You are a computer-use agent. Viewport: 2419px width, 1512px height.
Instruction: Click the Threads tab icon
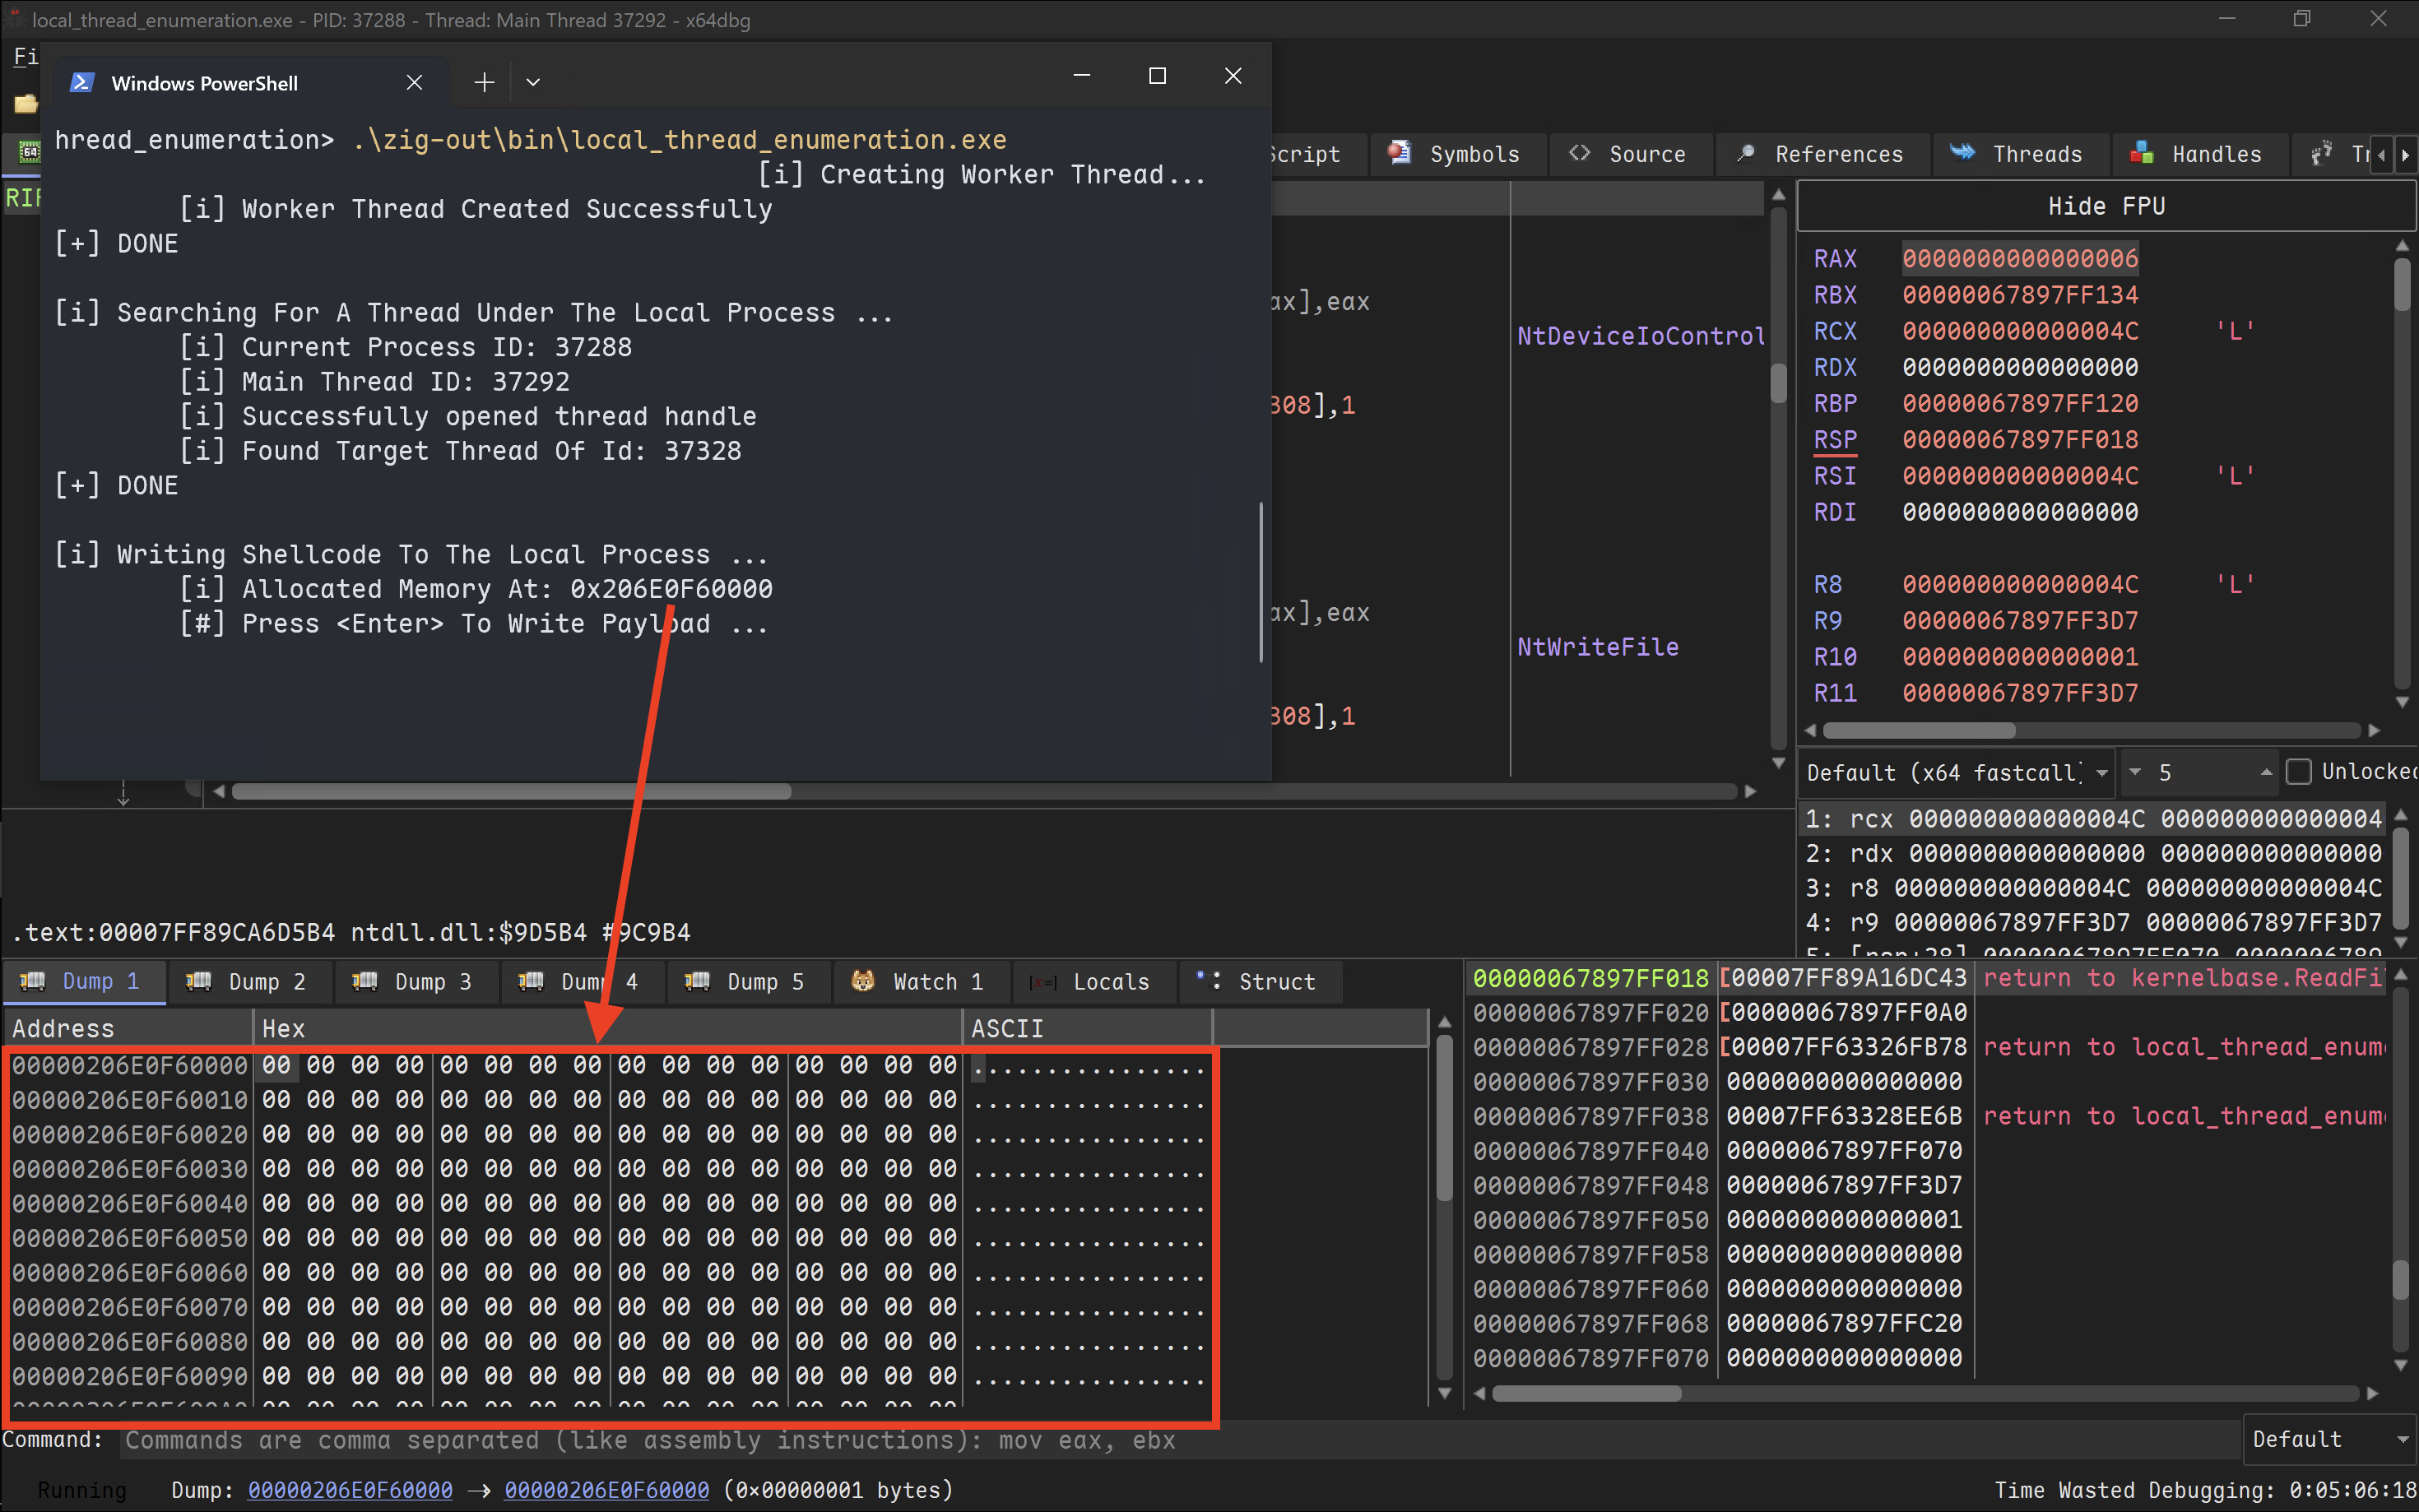1963,152
